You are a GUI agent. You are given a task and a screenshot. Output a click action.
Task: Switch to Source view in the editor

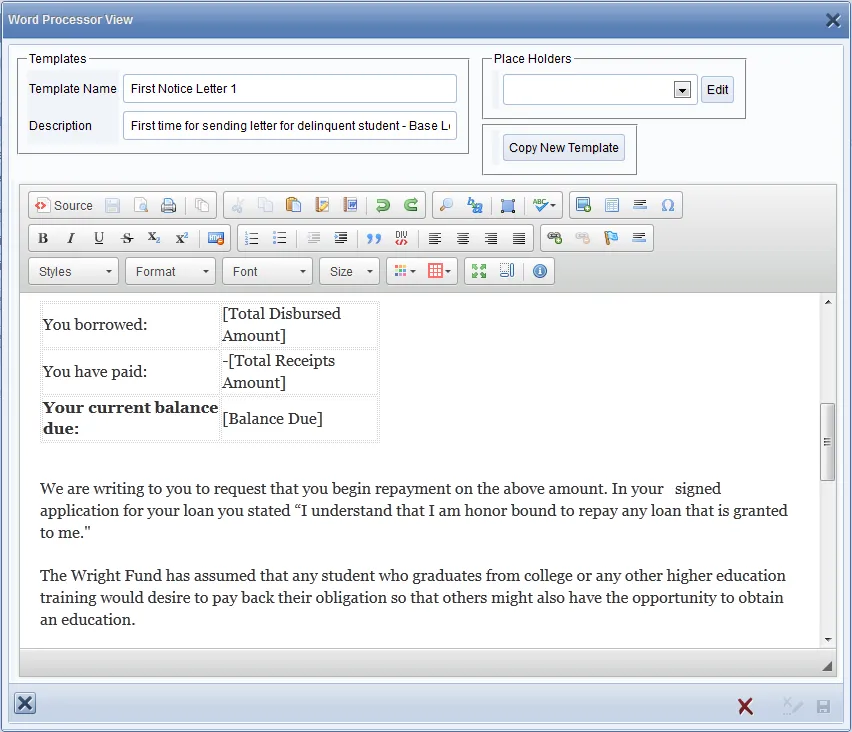[x=64, y=205]
